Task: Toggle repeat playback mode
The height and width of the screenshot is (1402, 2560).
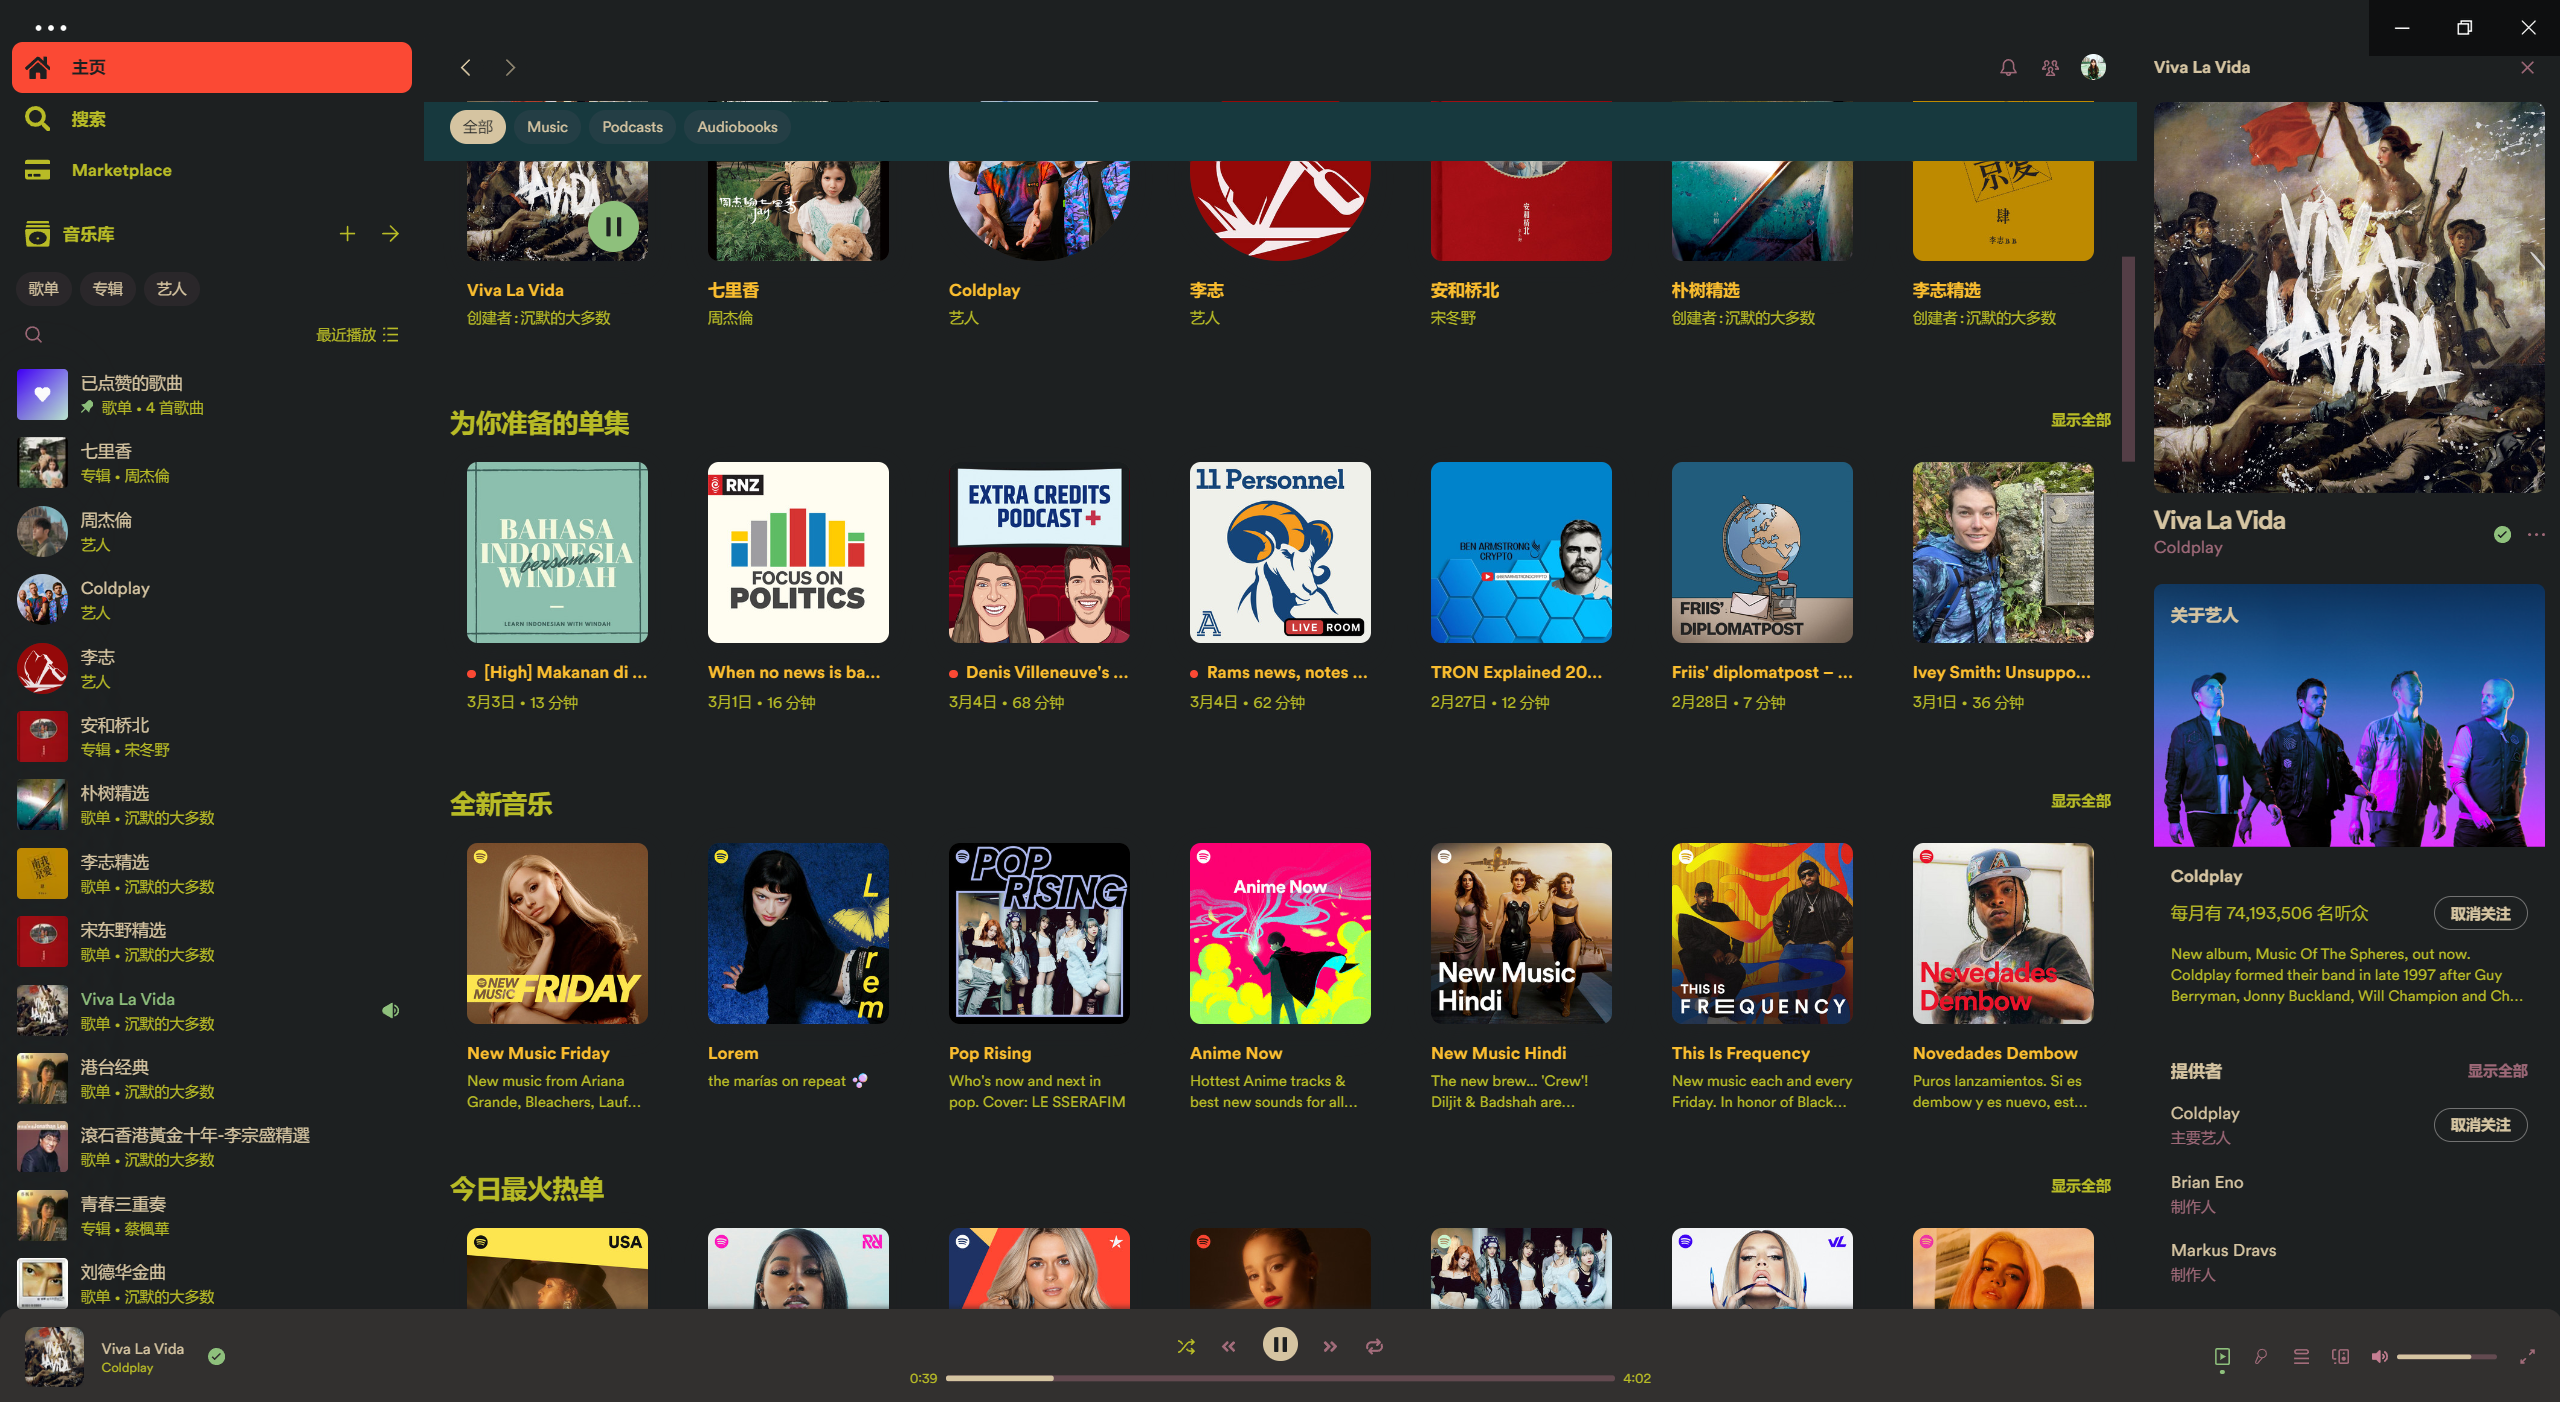Action: pyautogui.click(x=1374, y=1345)
